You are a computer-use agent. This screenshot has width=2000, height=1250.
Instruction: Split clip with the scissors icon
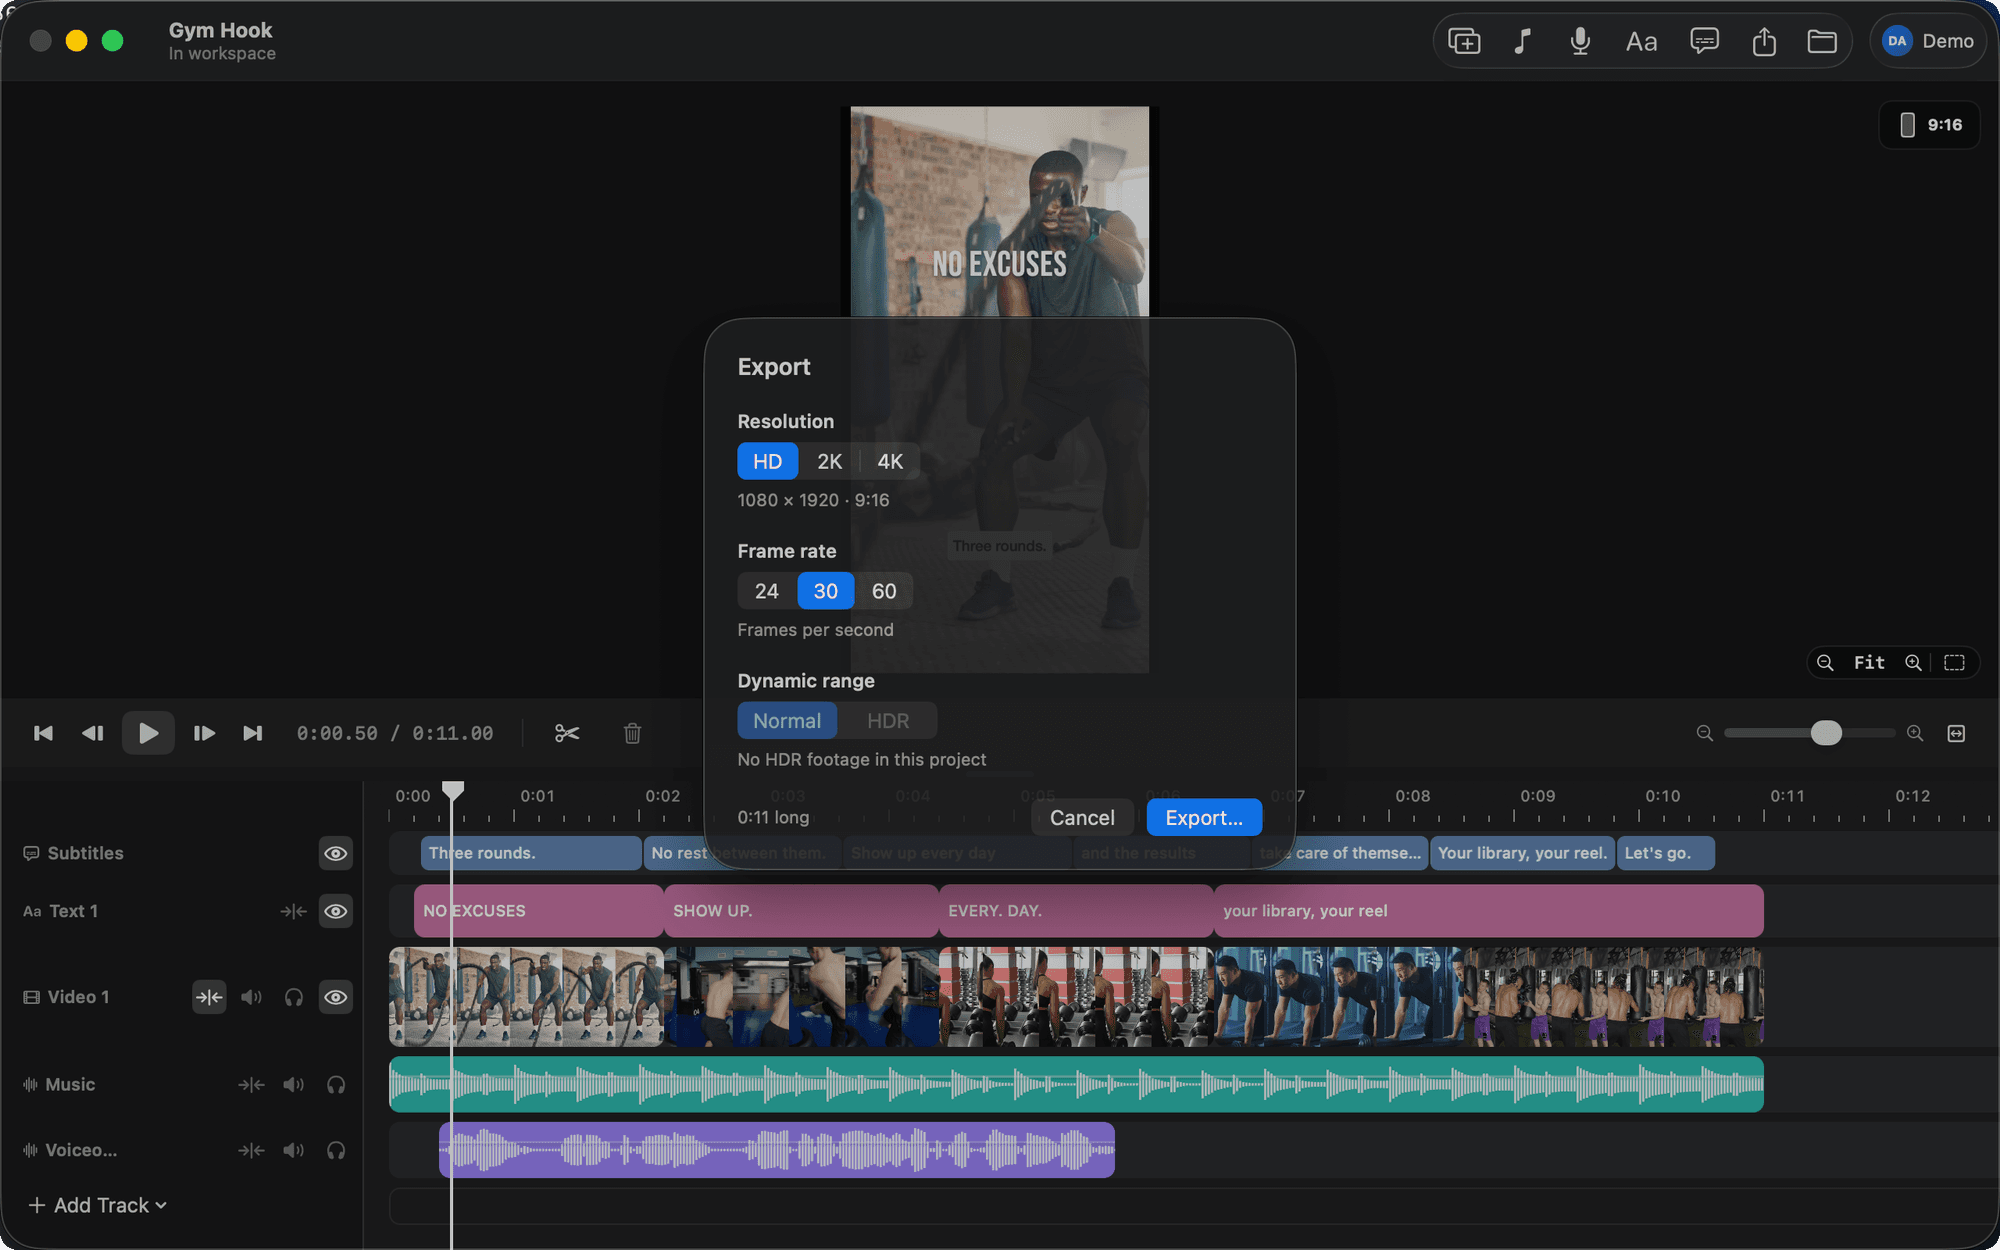point(567,733)
